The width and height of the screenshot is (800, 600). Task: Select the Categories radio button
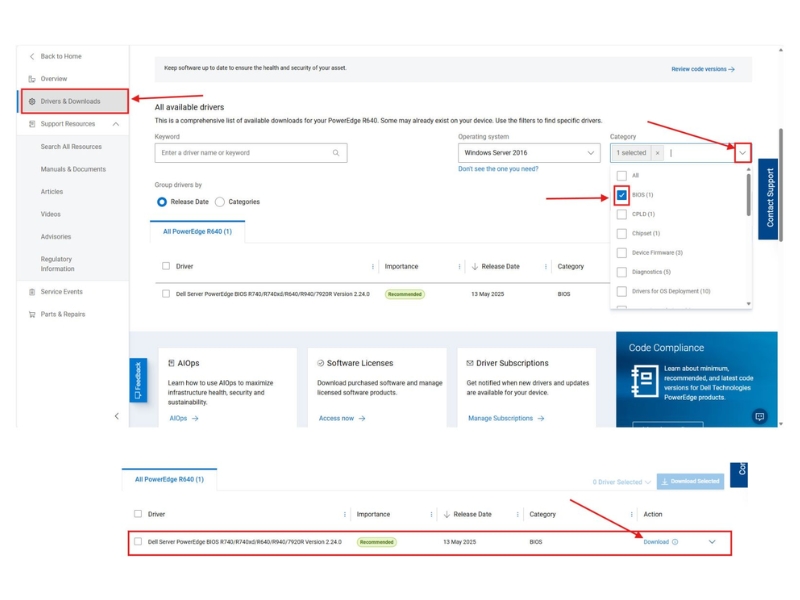pos(219,202)
